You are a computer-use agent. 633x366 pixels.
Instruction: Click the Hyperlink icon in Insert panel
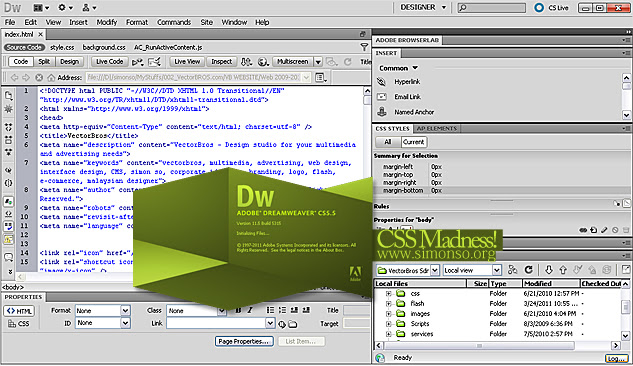381,82
